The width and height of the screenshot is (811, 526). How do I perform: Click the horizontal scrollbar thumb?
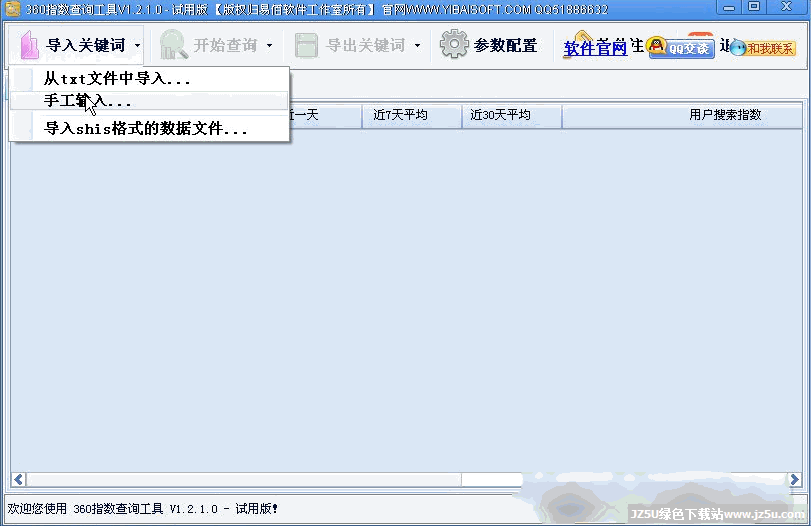point(244,479)
